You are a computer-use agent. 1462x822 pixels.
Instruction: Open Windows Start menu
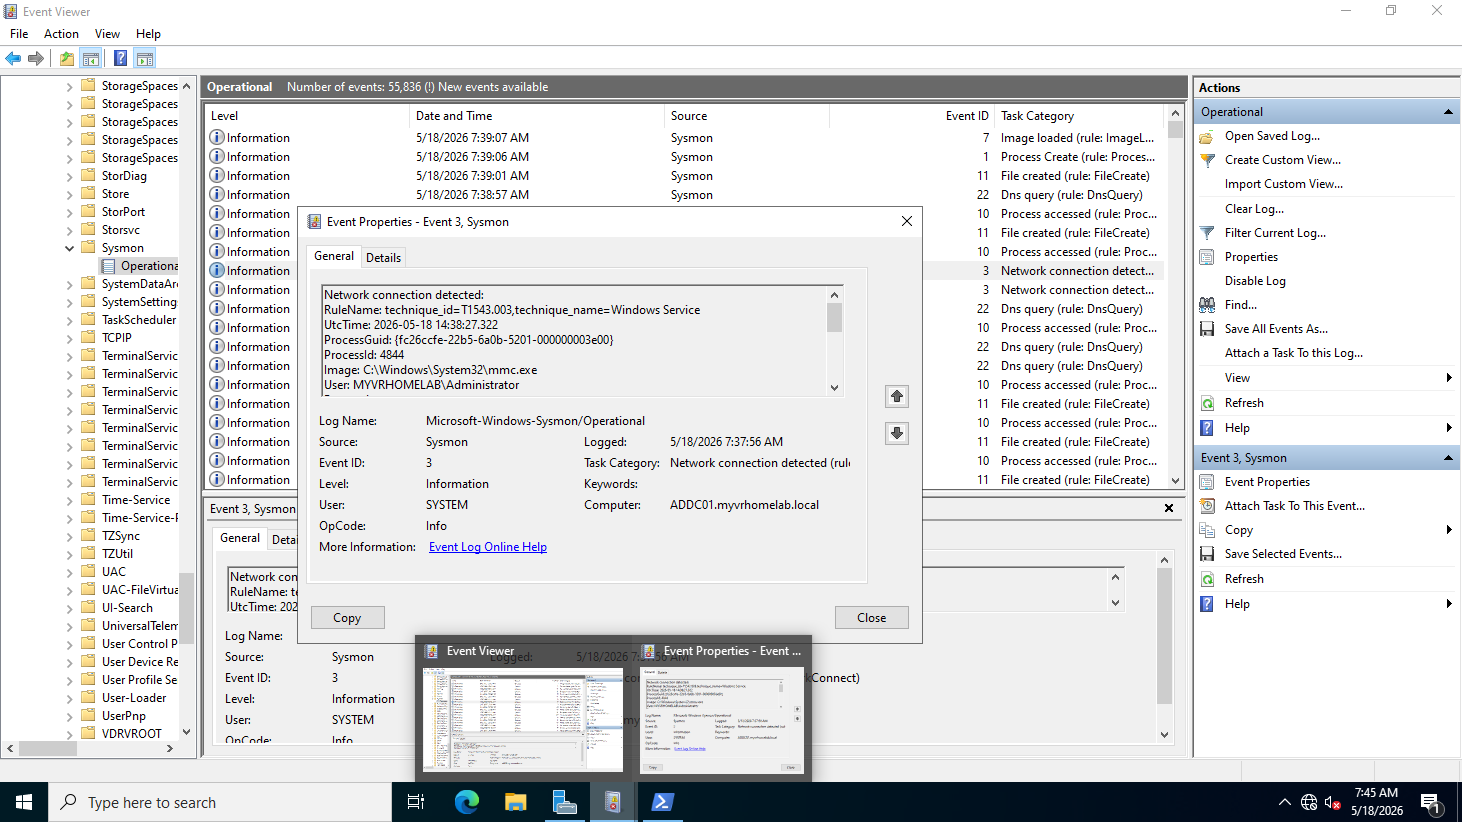pyautogui.click(x=24, y=802)
